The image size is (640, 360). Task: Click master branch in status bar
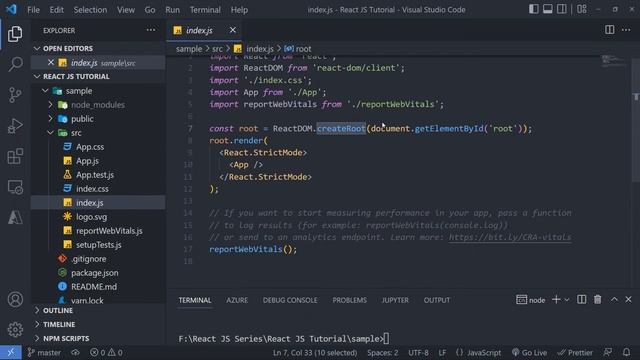[x=44, y=352]
